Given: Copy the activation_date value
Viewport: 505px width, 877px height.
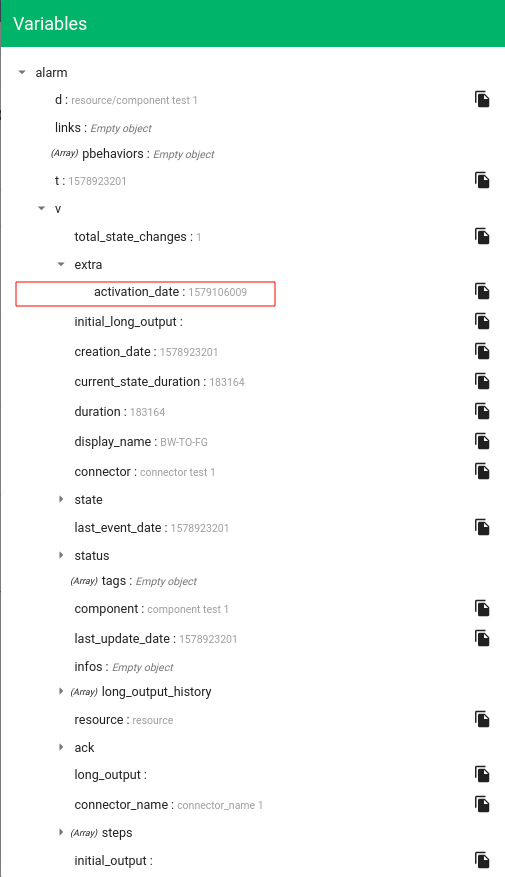Looking at the screenshot, I should pyautogui.click(x=482, y=291).
